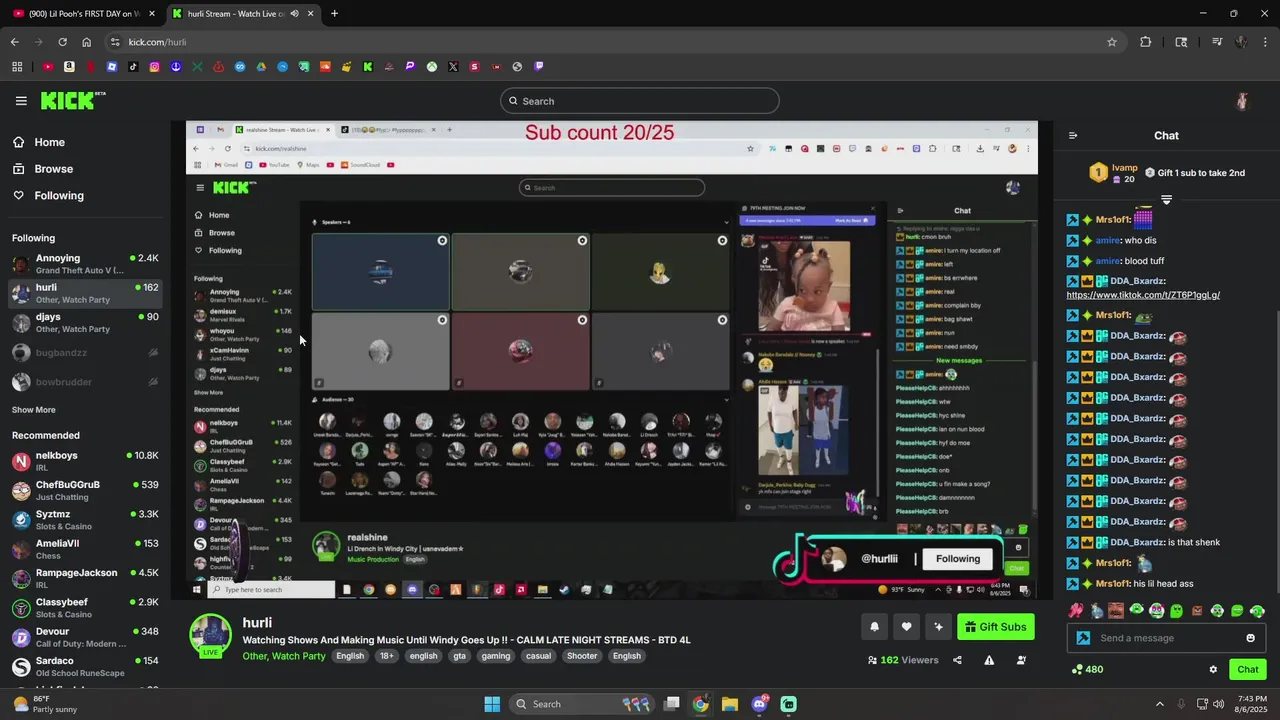Close the hurli Stream browser tab

point(310,13)
